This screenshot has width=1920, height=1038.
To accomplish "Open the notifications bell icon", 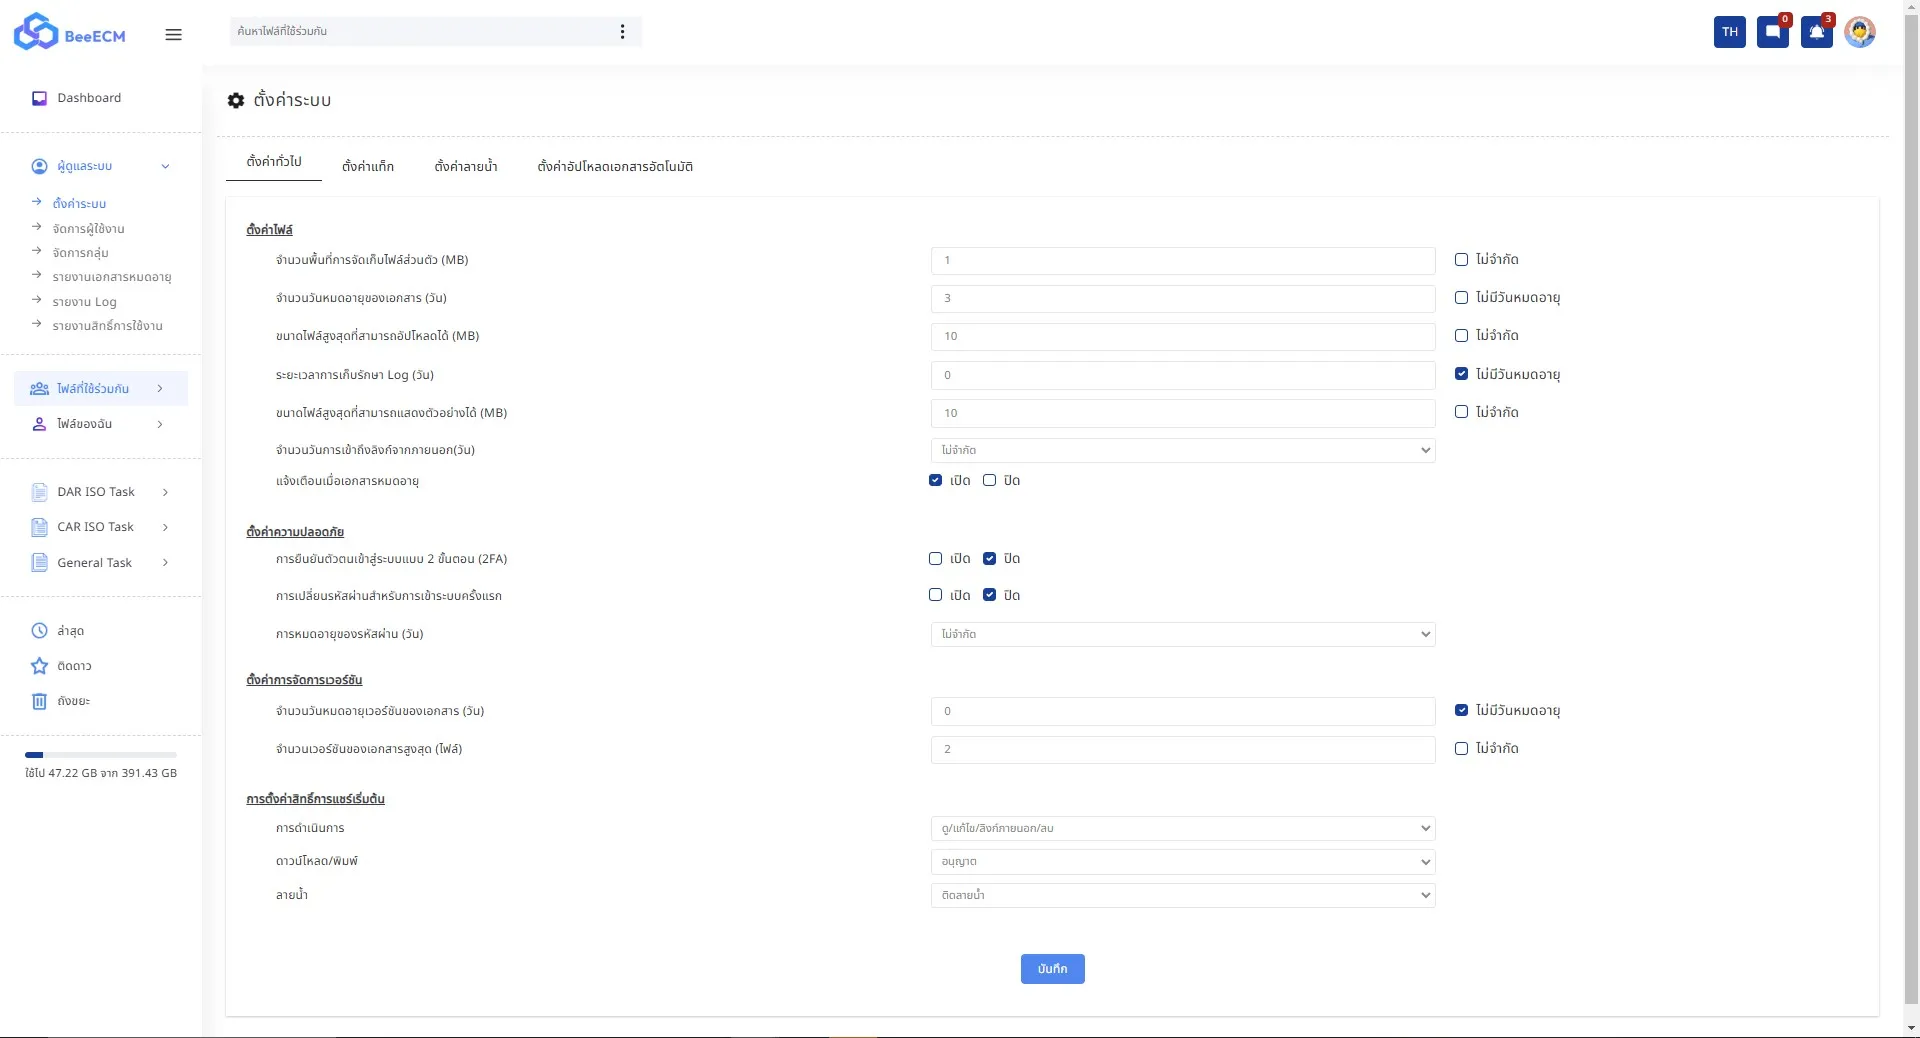I will pyautogui.click(x=1816, y=32).
